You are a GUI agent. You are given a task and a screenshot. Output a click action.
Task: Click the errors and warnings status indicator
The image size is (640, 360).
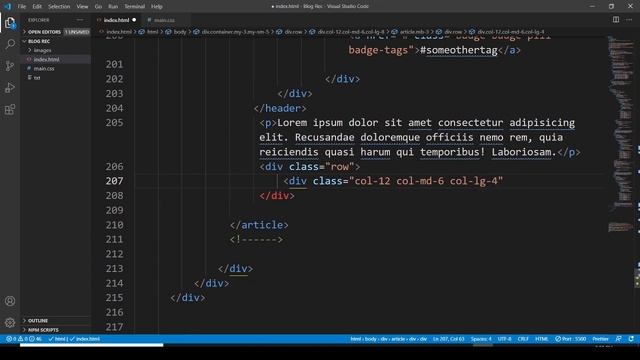tap(24, 339)
